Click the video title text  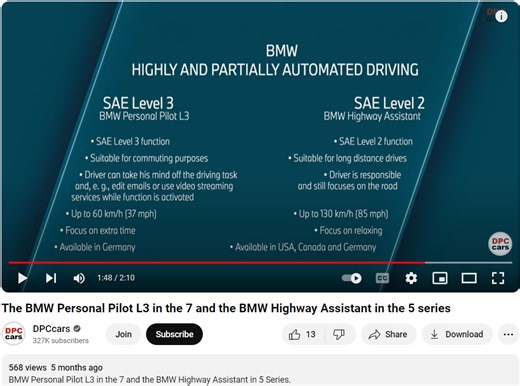tap(226, 308)
